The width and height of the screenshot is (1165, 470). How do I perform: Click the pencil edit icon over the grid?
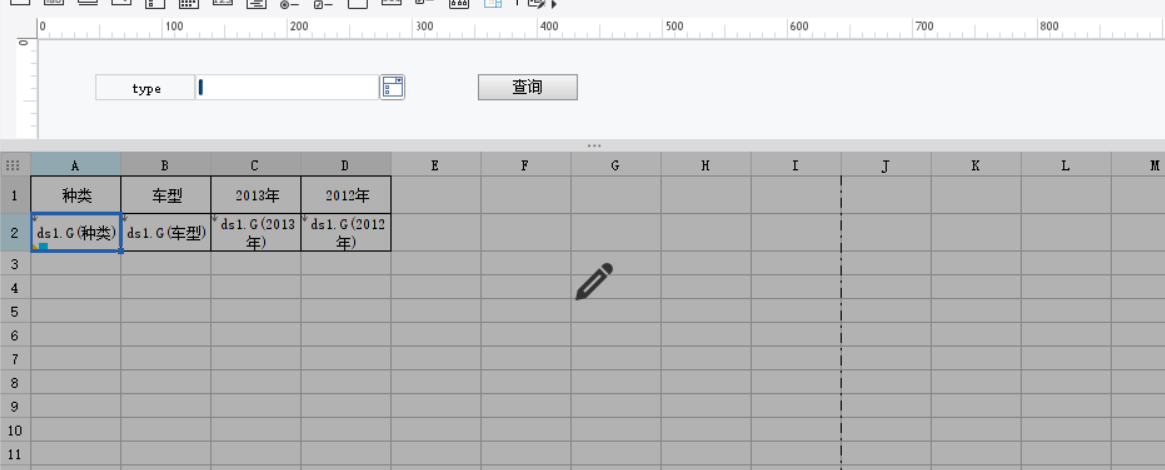[x=594, y=282]
